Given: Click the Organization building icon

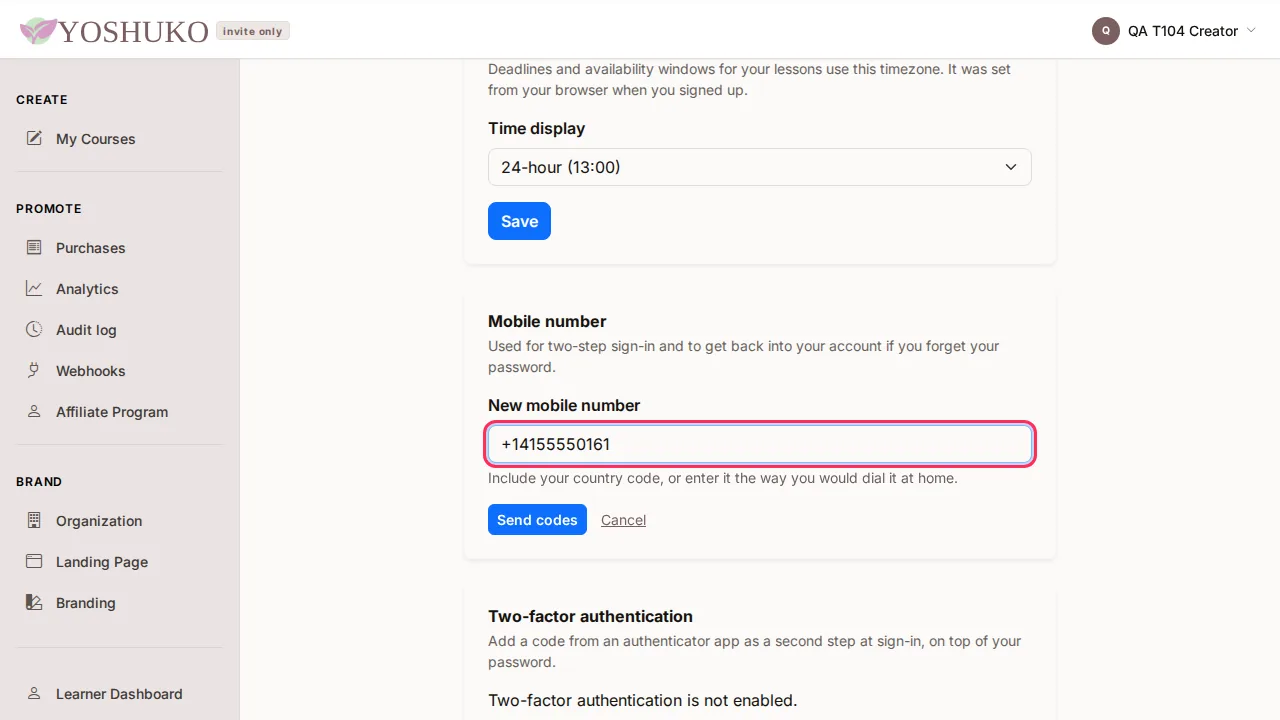Looking at the screenshot, I should pos(34,520).
